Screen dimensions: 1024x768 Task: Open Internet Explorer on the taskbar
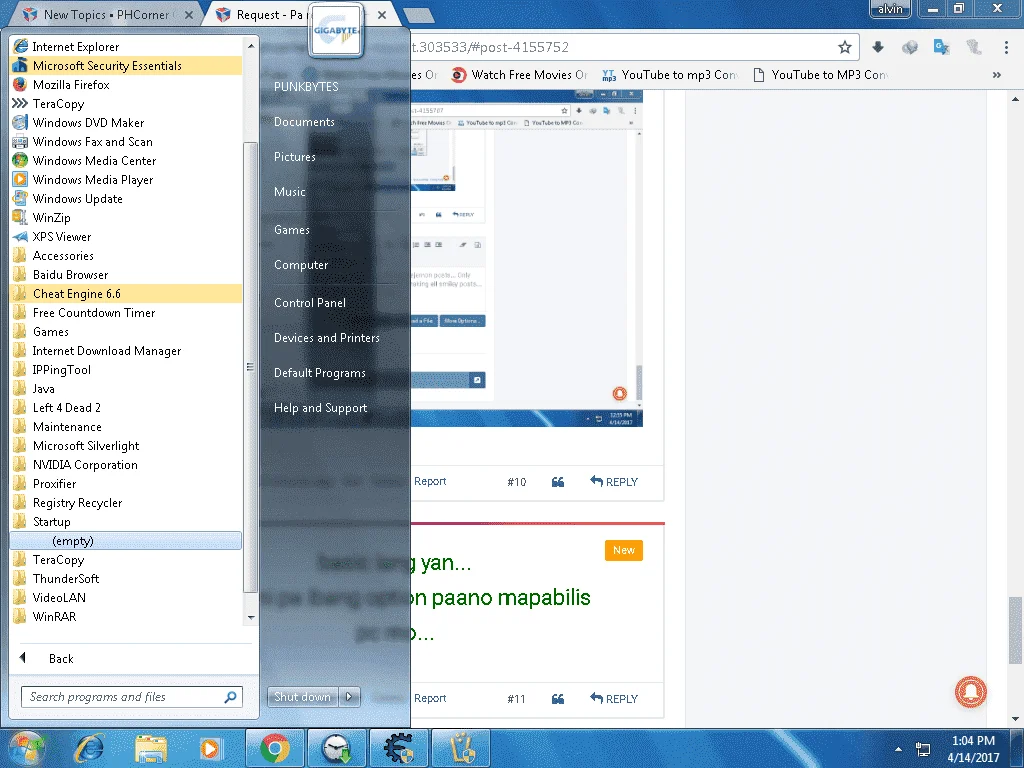(x=89, y=748)
